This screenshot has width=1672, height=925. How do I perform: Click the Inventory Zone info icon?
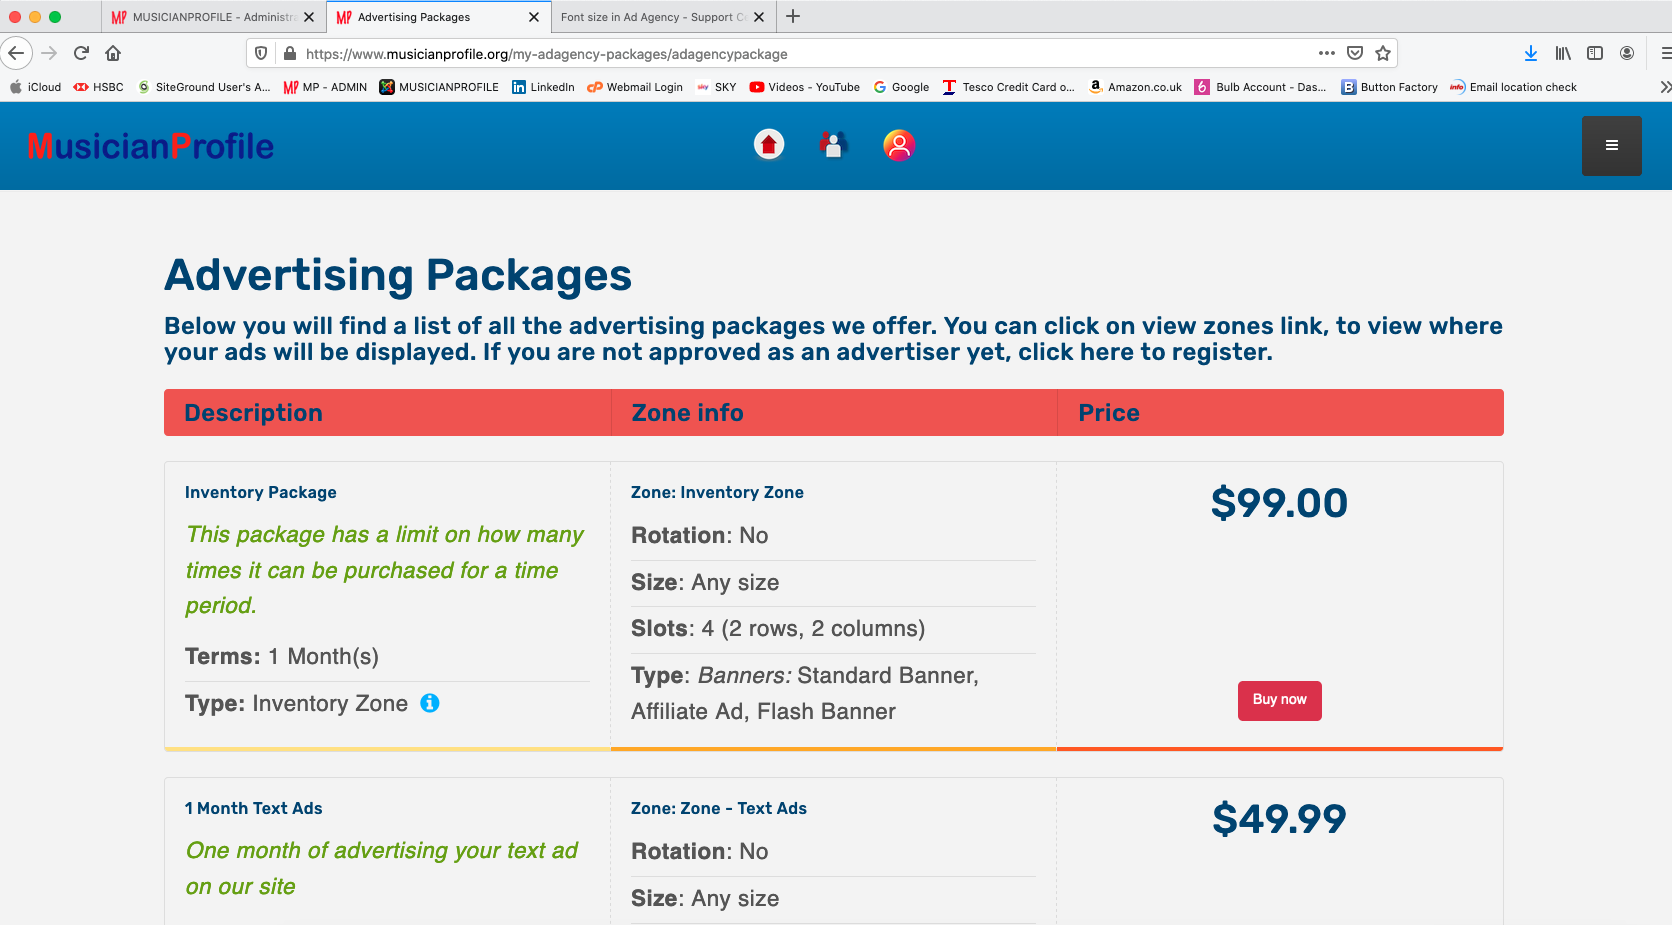[430, 703]
